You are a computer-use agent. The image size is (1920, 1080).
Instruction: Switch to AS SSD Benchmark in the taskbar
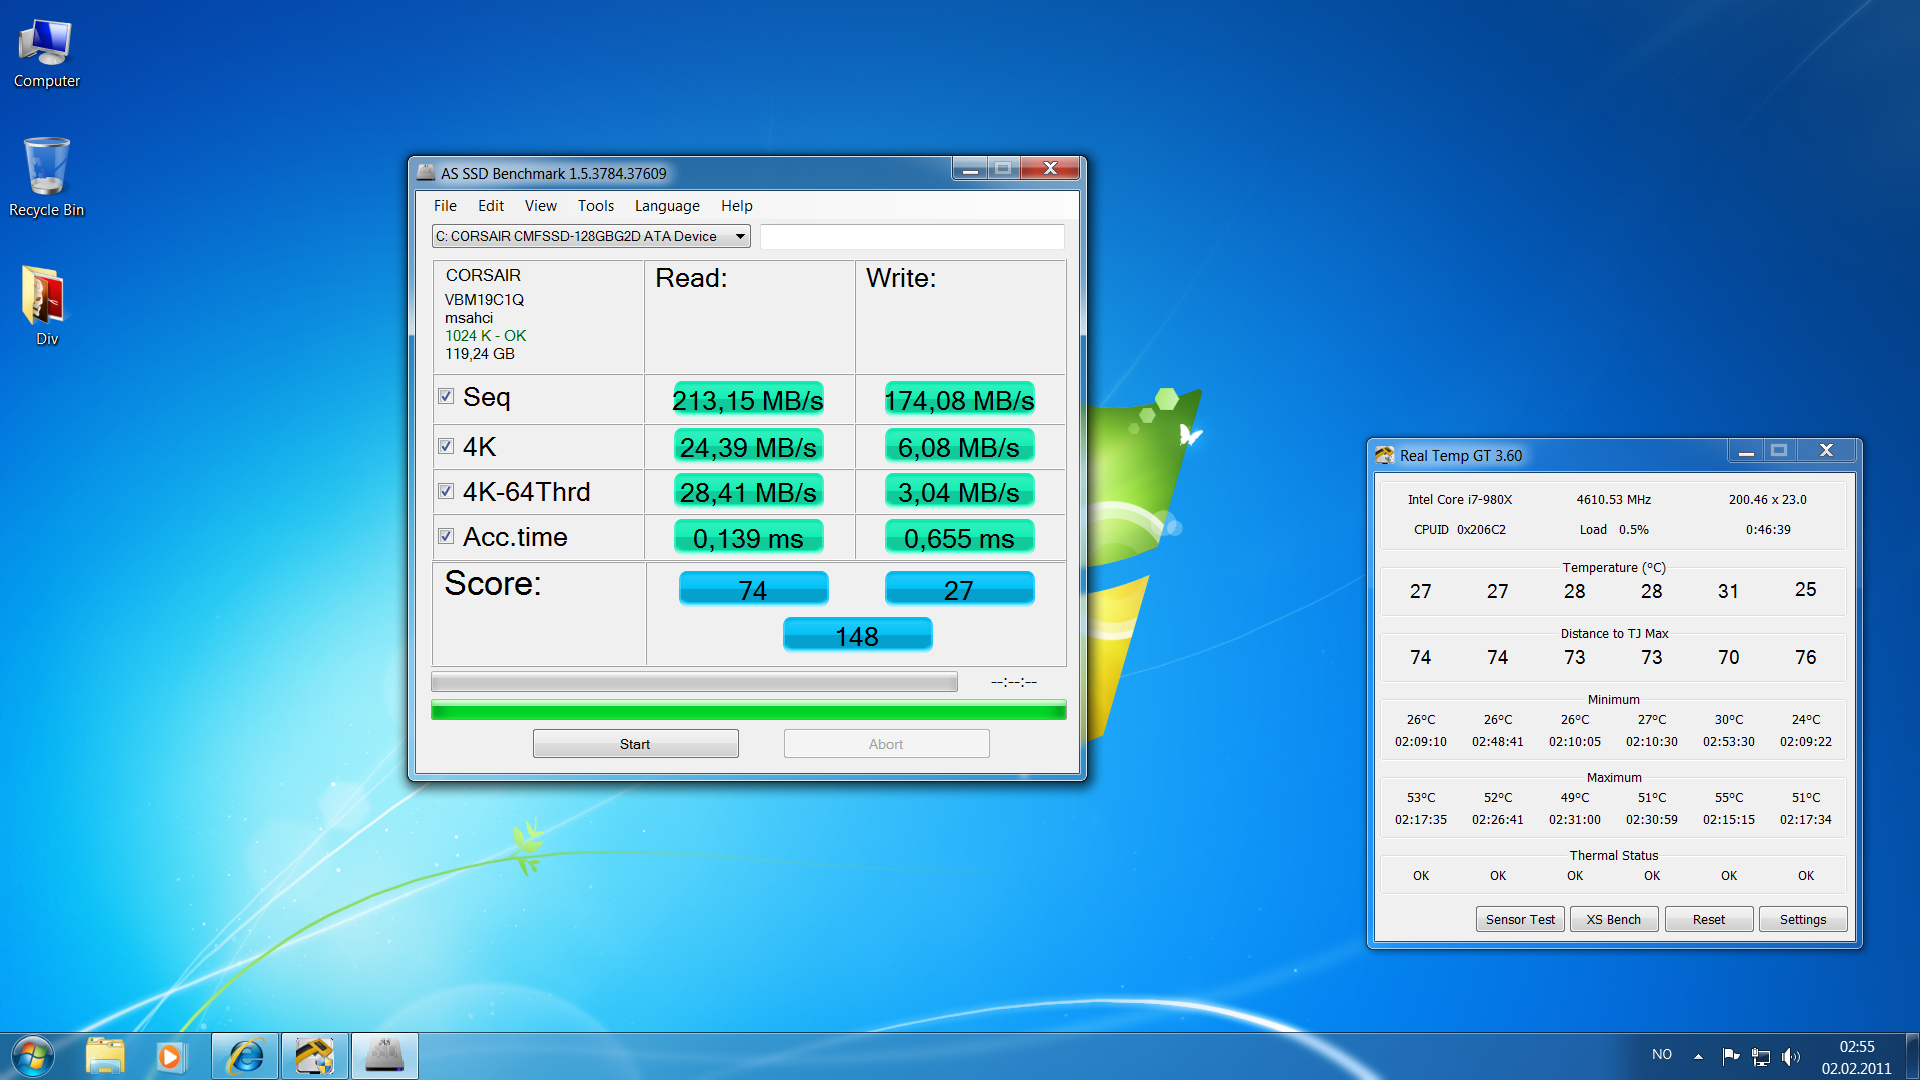coord(384,1056)
